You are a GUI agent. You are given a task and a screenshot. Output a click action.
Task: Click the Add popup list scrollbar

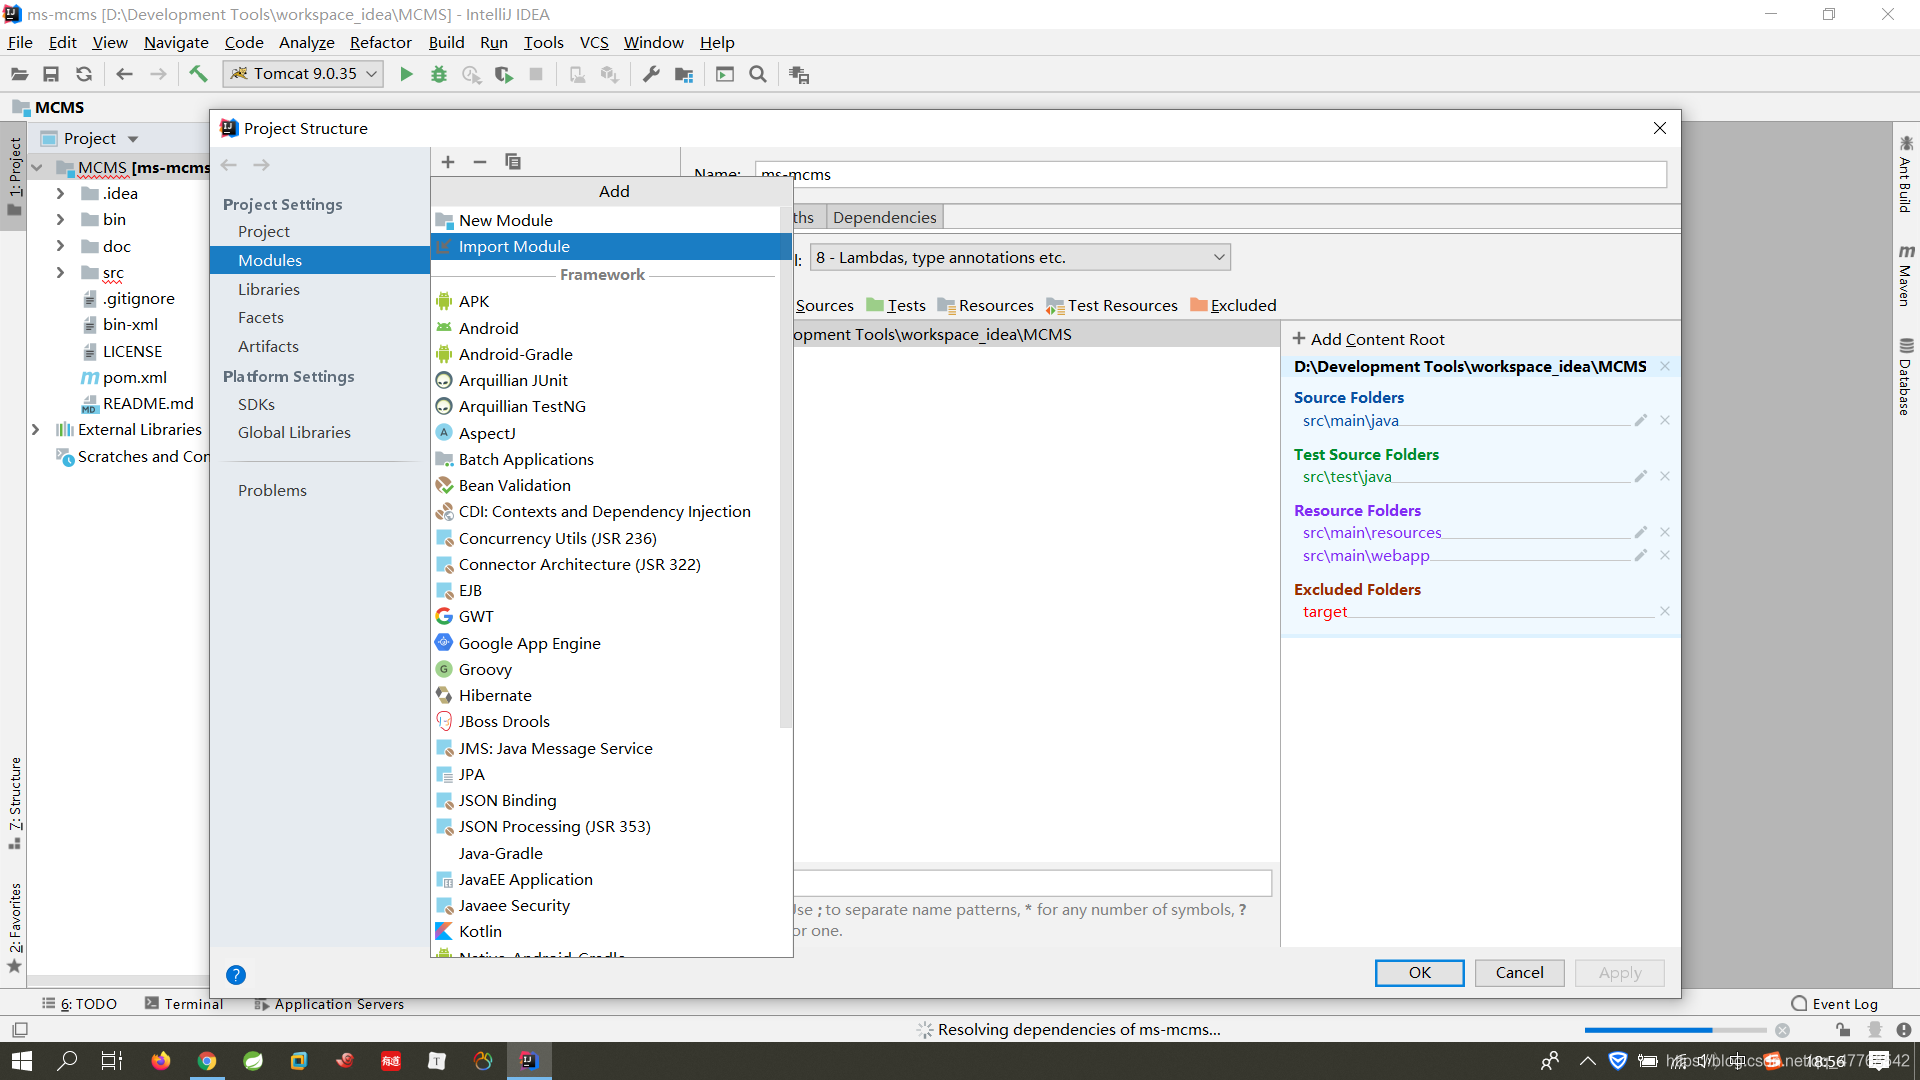[x=785, y=467]
